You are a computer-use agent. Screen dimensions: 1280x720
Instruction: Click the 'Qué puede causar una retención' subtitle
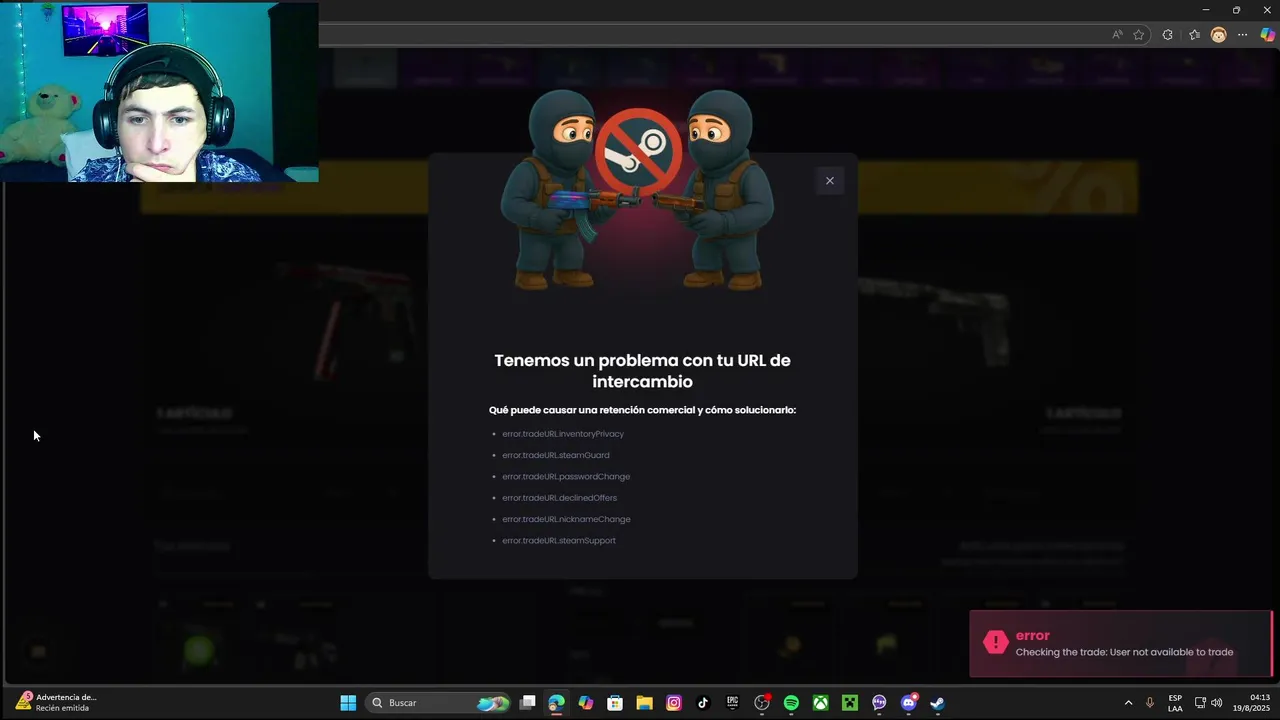(642, 410)
